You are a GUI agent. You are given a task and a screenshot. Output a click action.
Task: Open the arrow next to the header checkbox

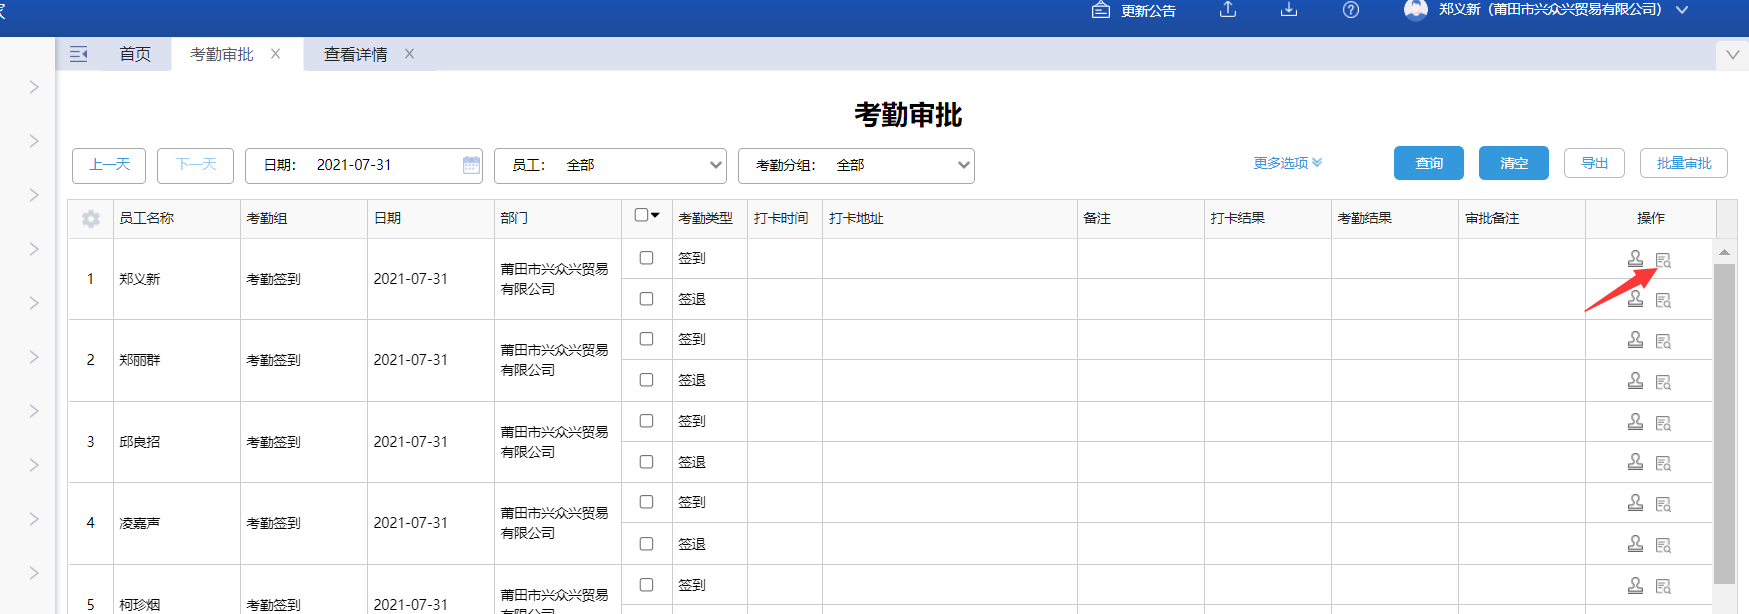655,215
